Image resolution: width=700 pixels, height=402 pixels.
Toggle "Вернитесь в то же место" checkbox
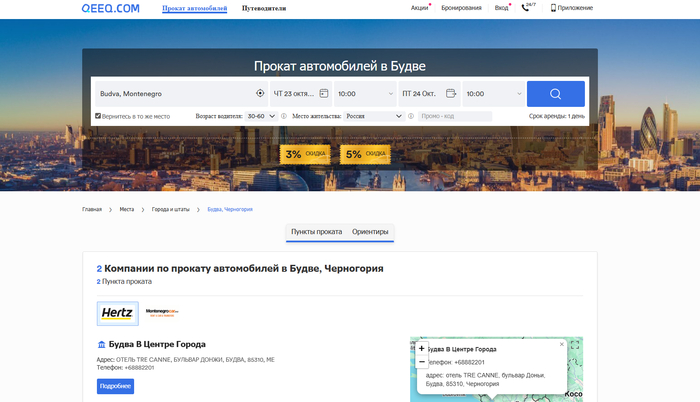[98, 116]
